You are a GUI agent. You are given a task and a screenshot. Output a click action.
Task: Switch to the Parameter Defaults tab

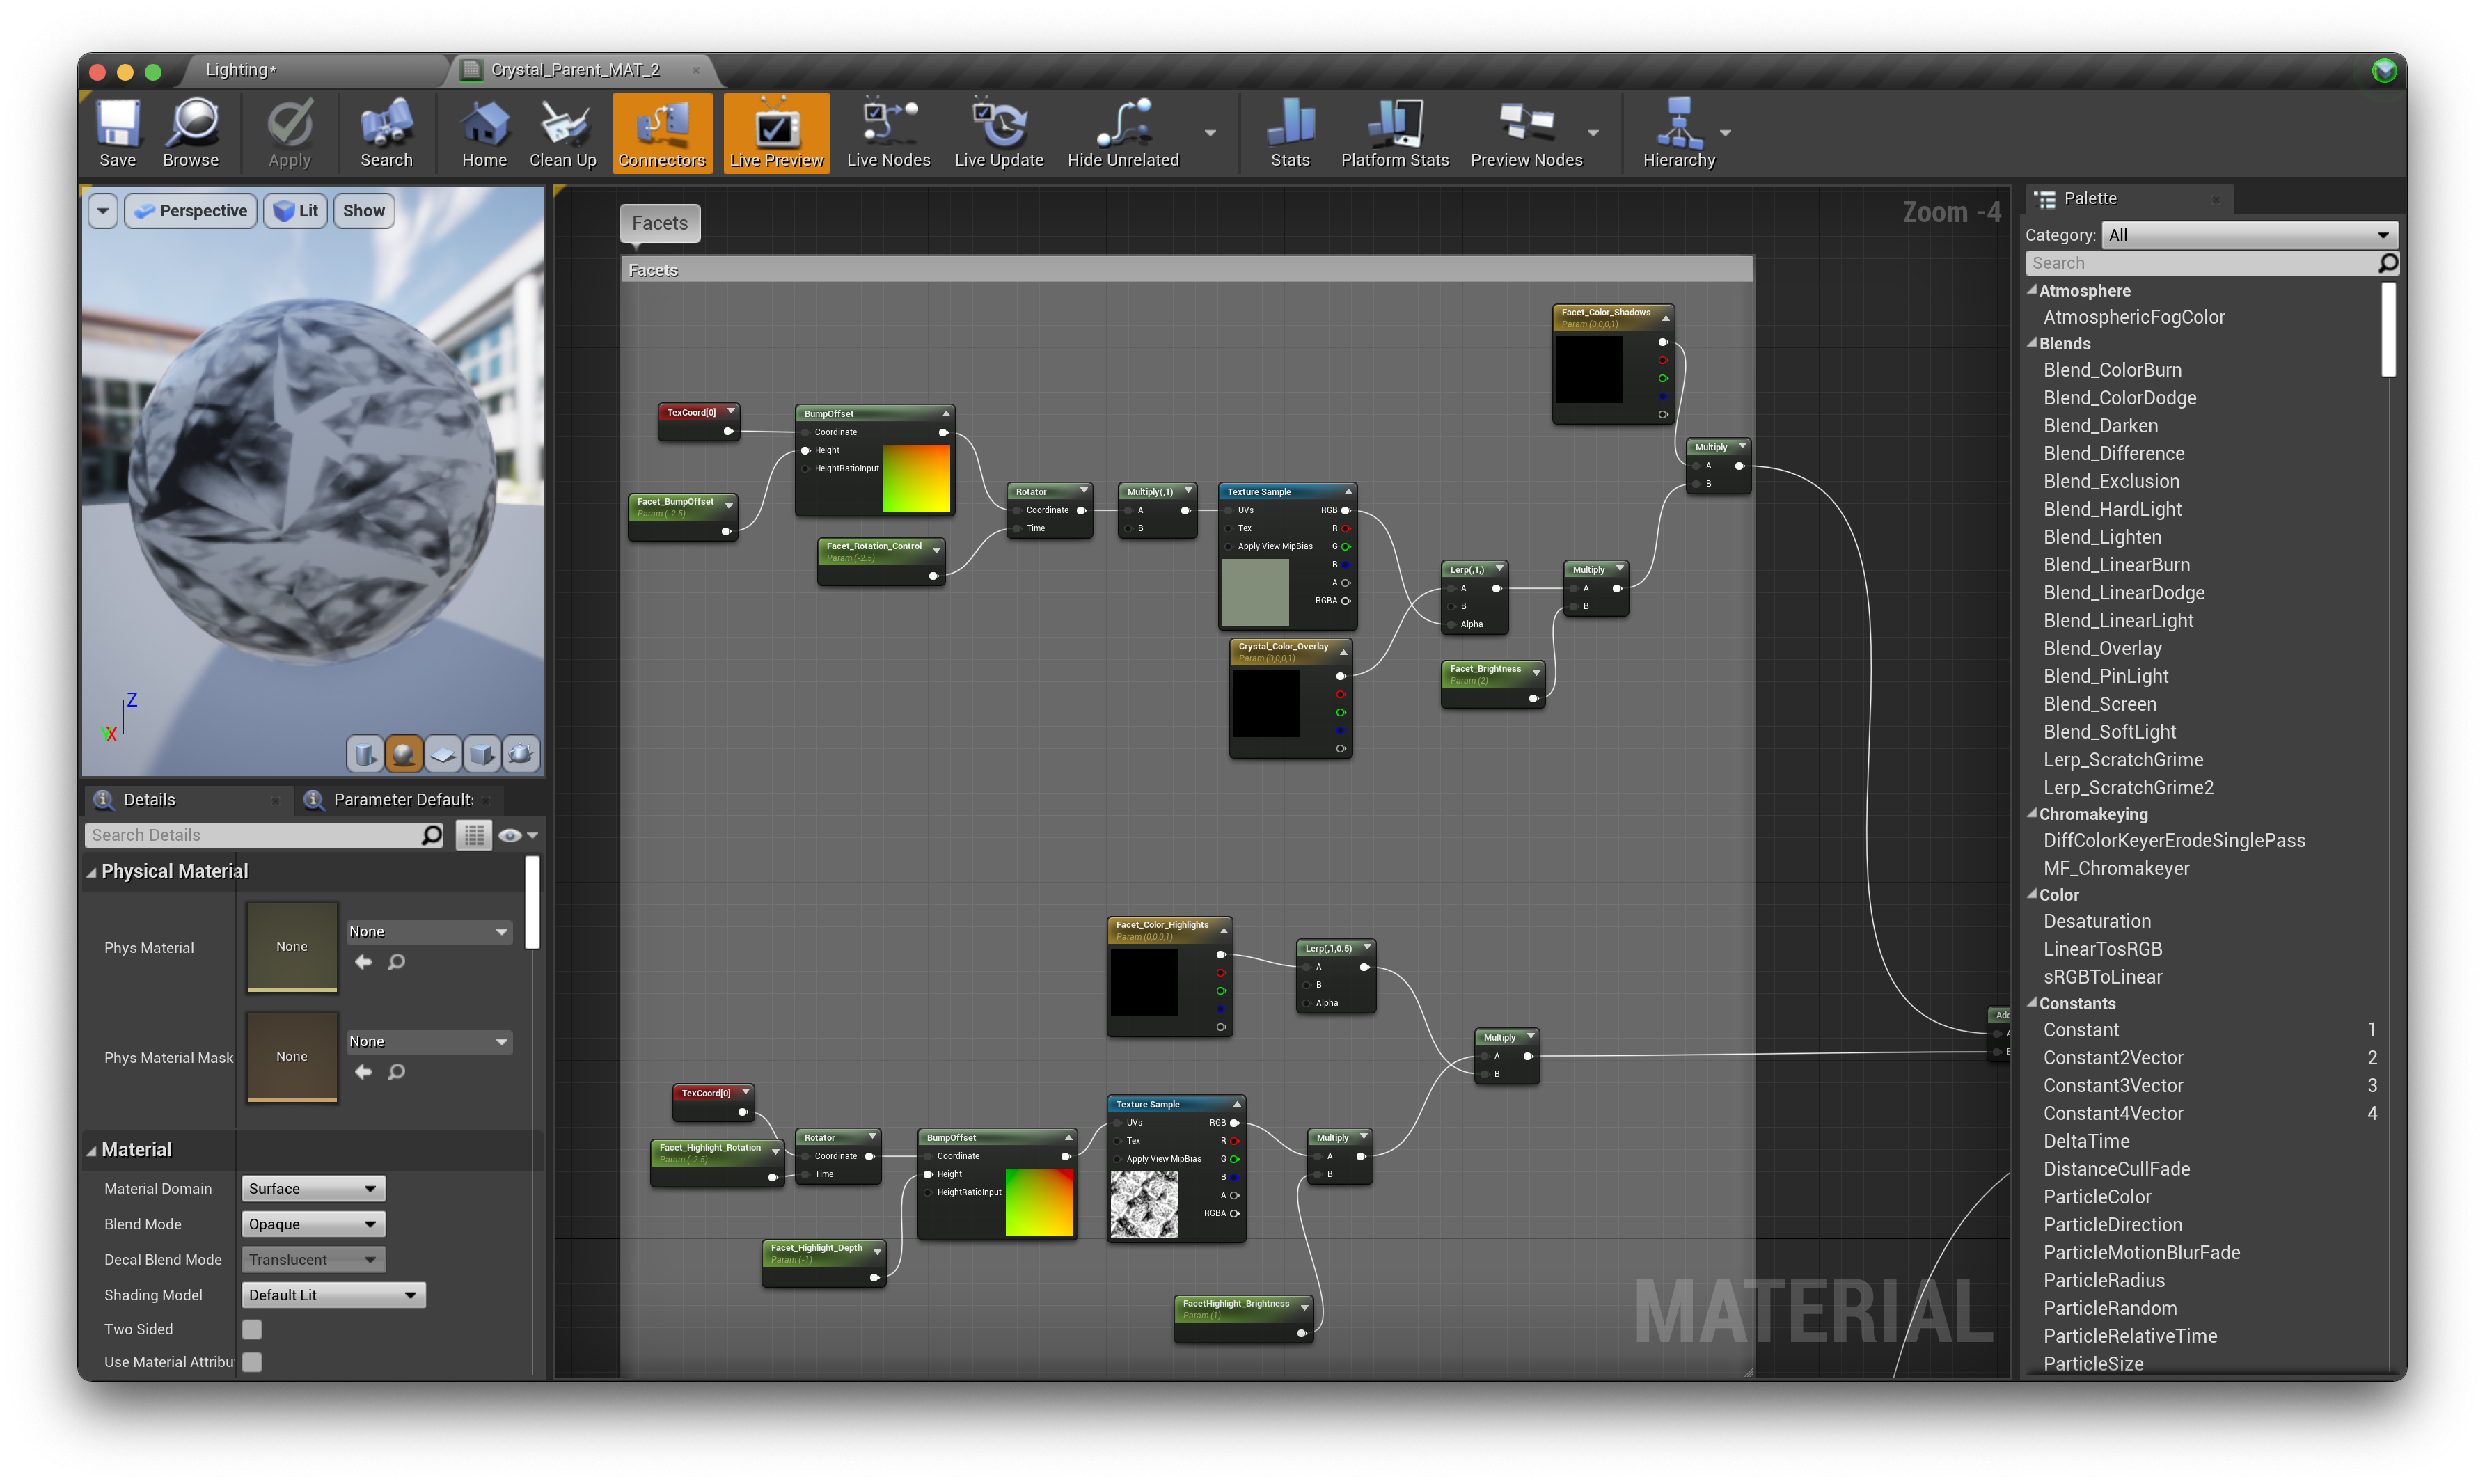[402, 799]
